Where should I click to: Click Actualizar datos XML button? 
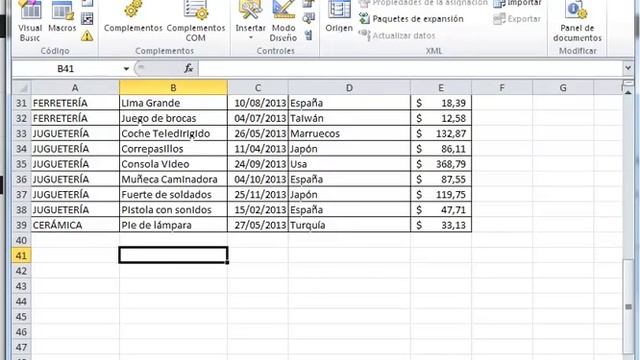pos(397,36)
